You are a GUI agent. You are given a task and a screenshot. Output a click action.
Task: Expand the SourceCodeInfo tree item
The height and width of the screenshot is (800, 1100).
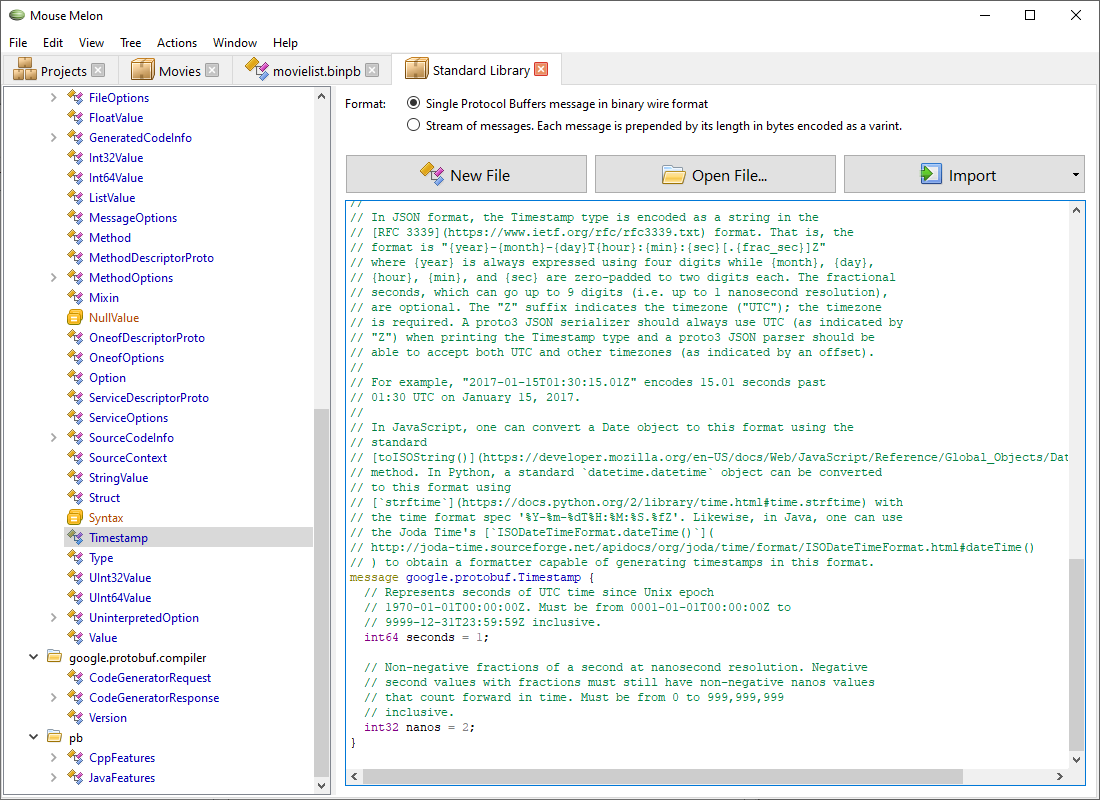point(53,437)
